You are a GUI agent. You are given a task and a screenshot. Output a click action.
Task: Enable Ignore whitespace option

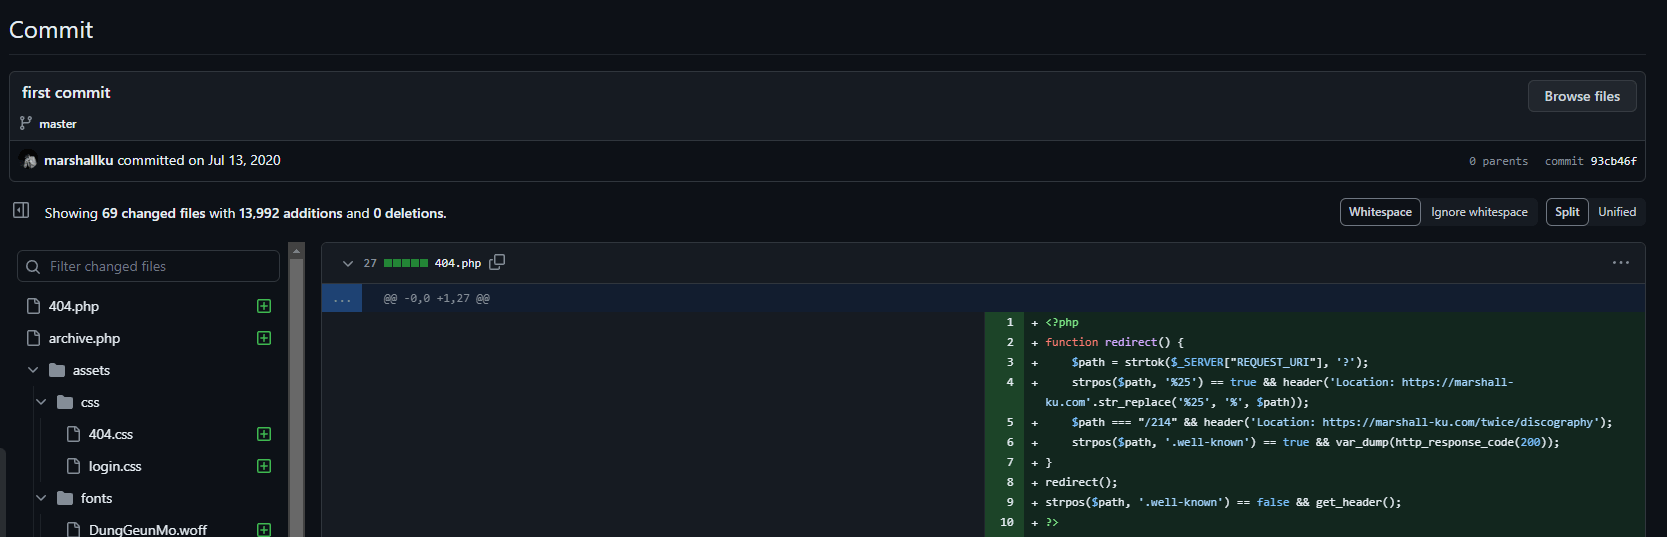[x=1478, y=212]
